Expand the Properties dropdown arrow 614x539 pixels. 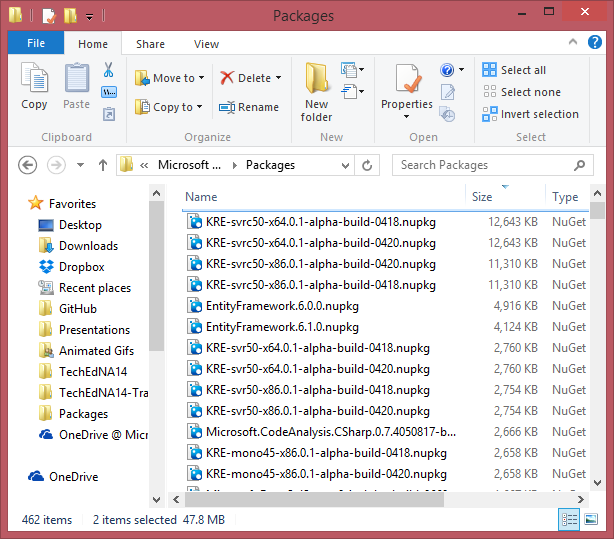(x=406, y=117)
